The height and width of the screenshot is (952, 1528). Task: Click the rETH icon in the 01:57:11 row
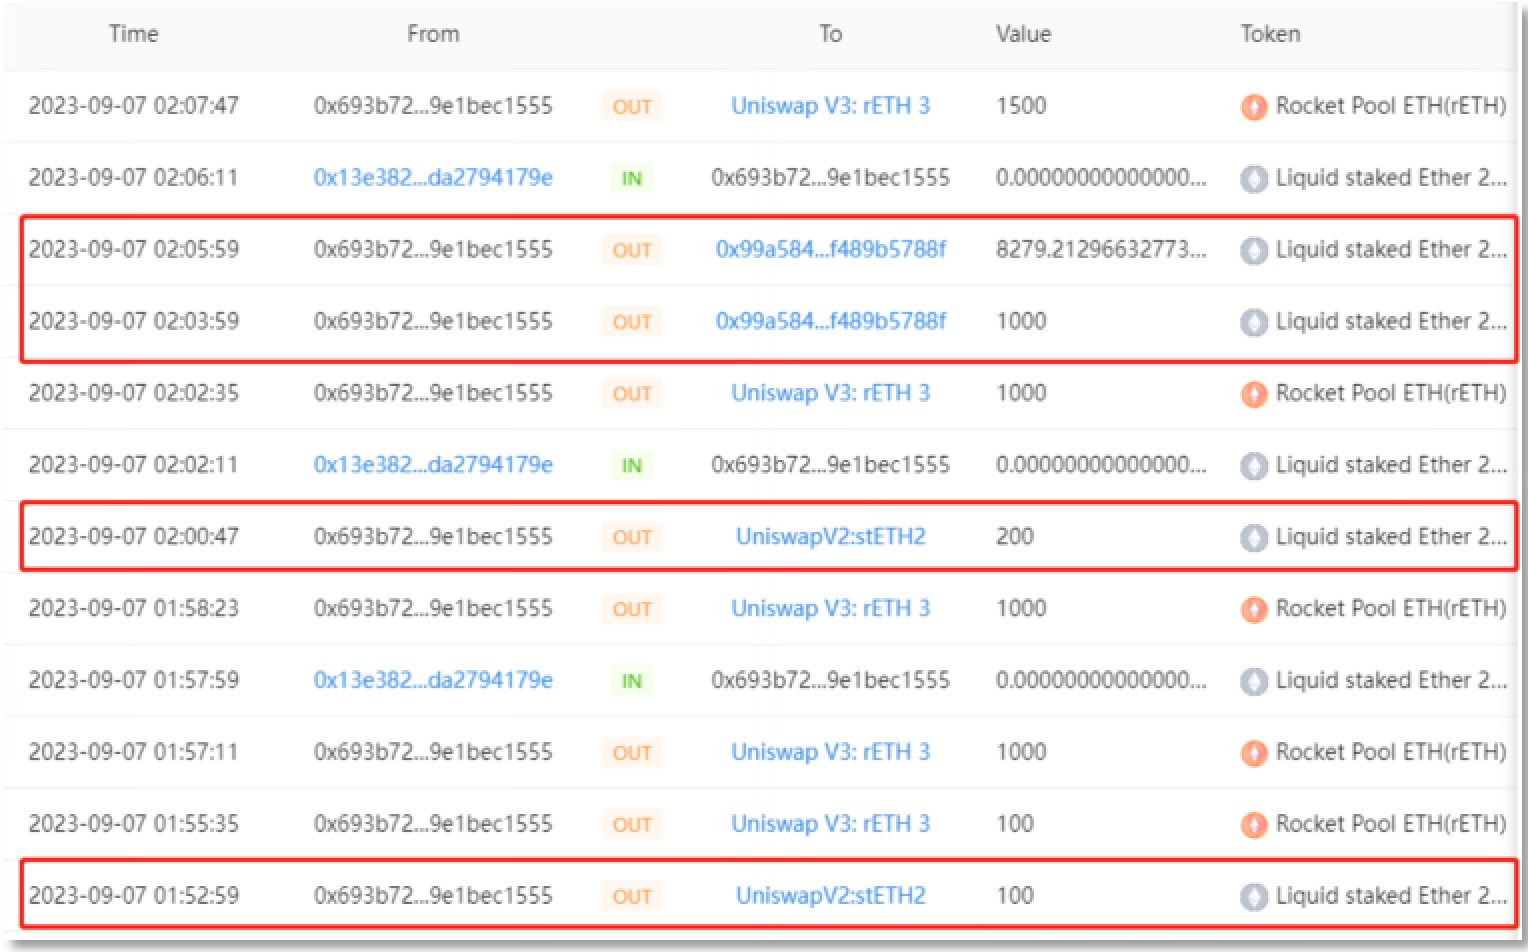click(1254, 753)
